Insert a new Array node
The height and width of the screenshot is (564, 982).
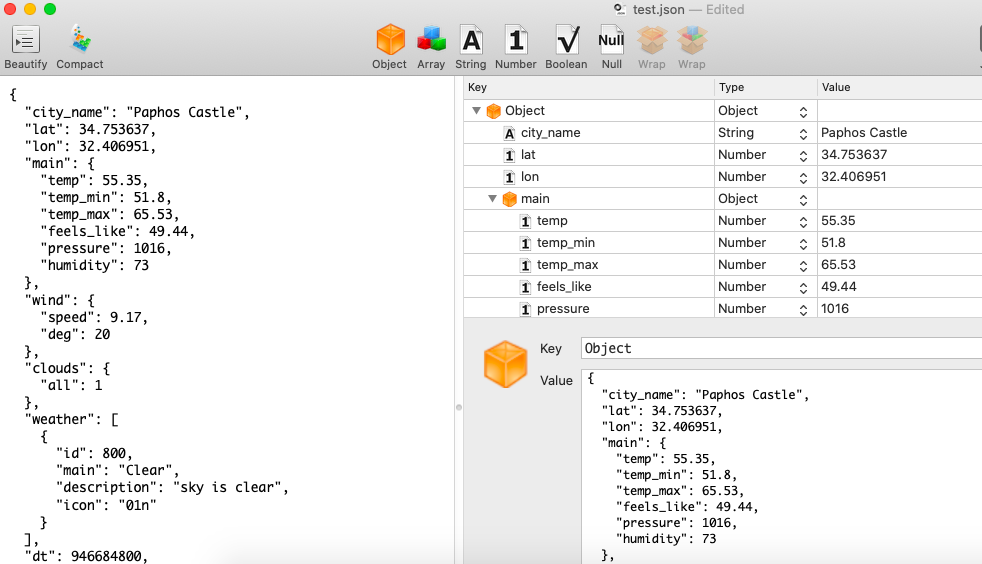[431, 40]
